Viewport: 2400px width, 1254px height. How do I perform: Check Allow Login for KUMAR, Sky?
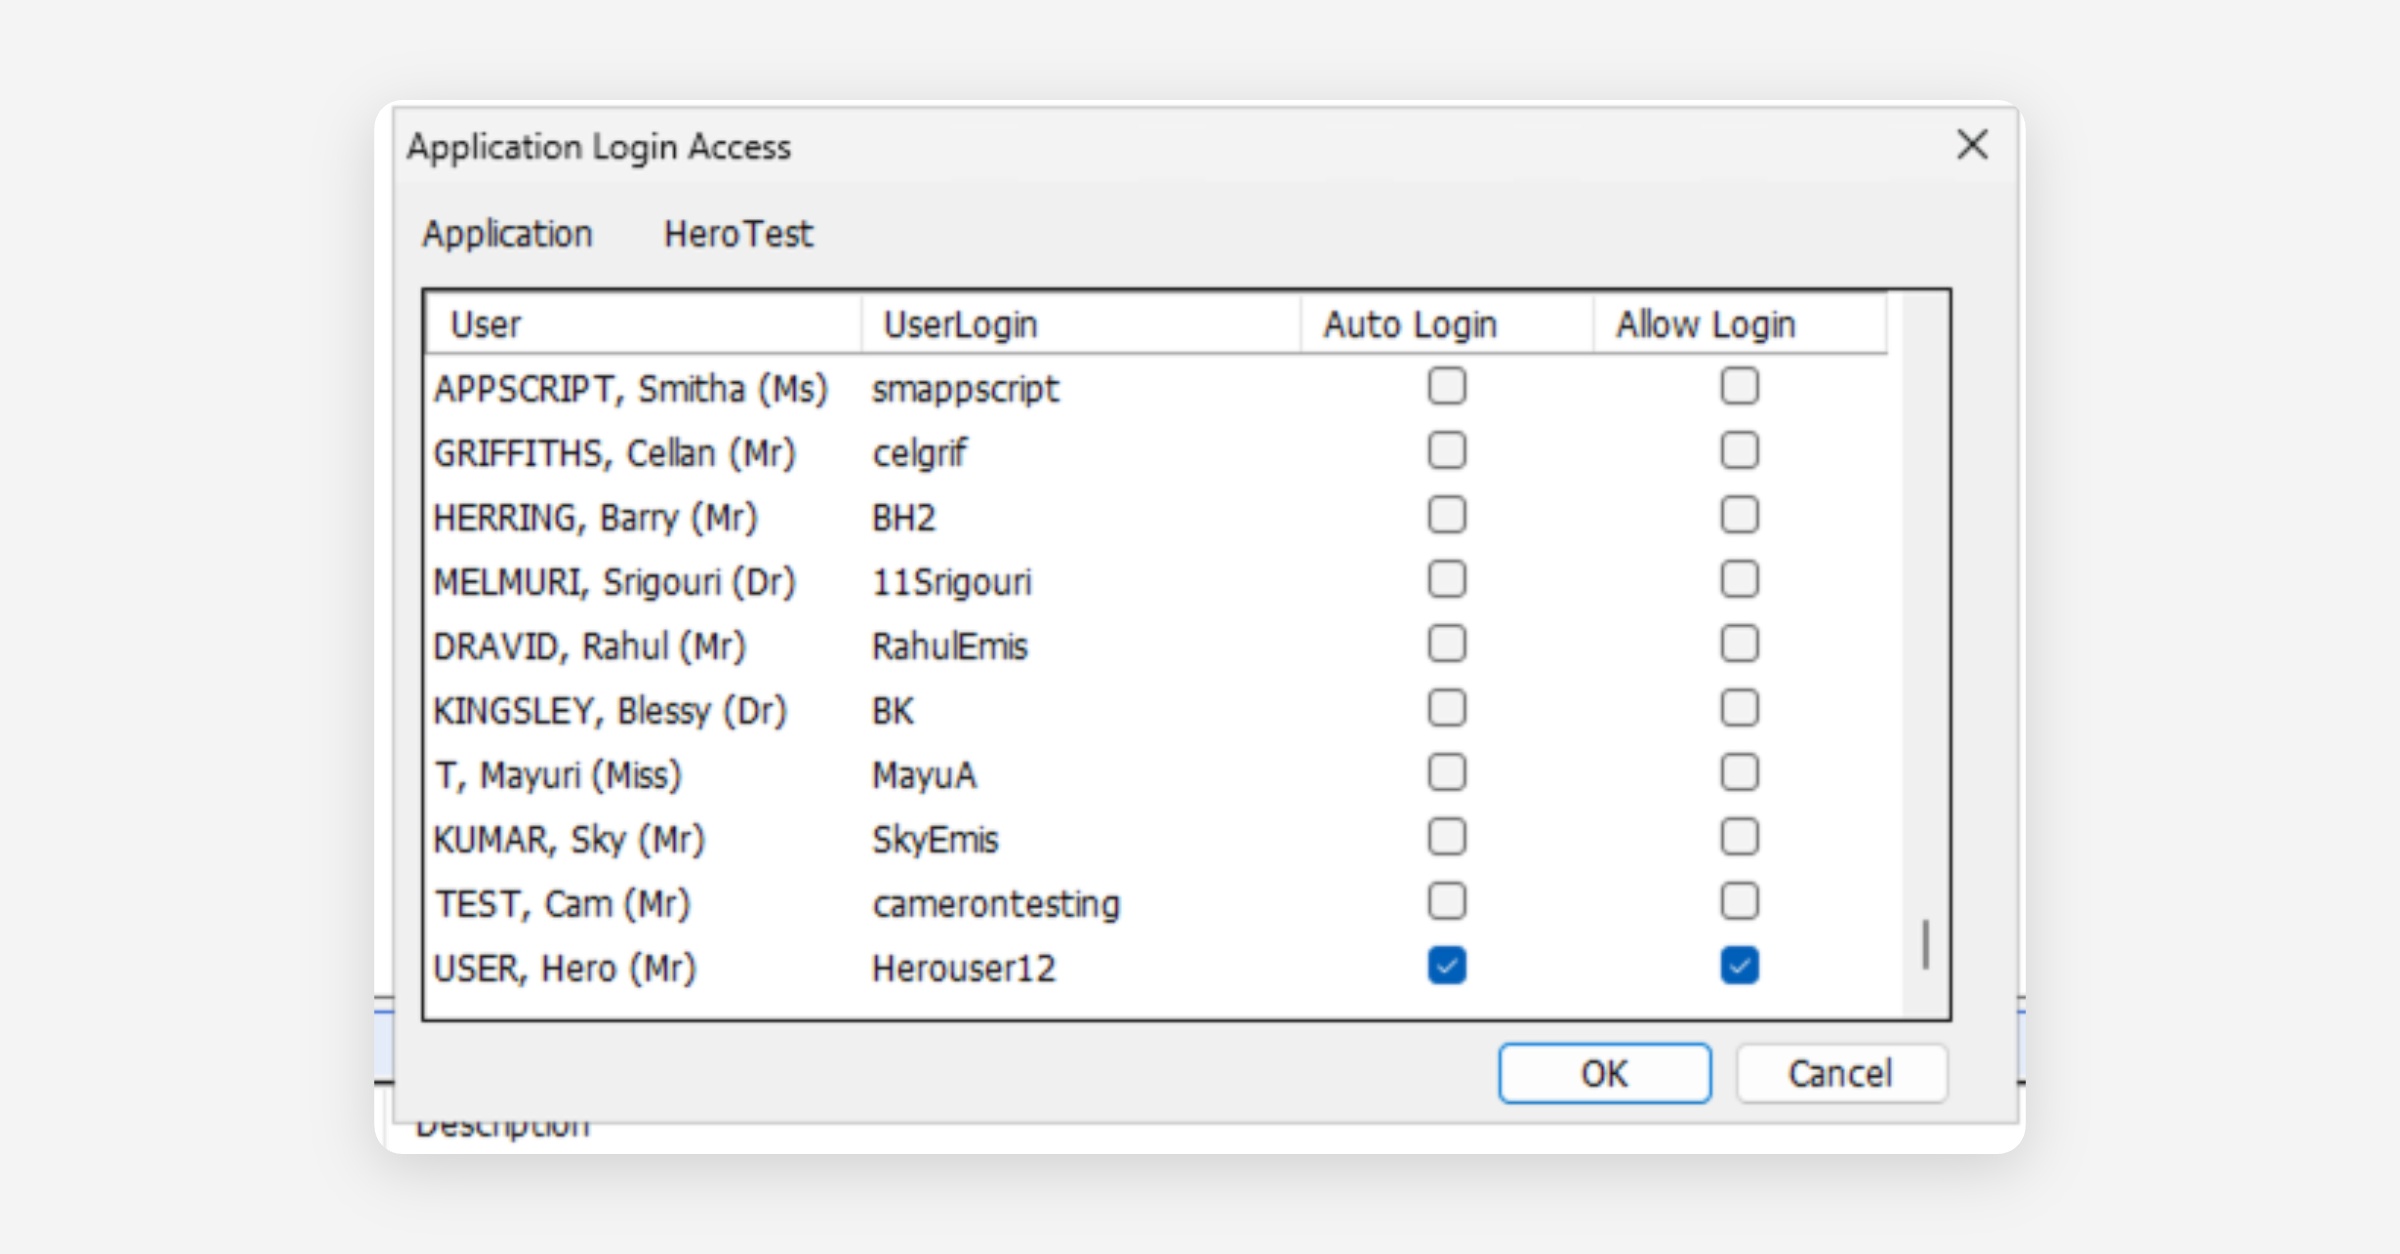pyautogui.click(x=1739, y=838)
